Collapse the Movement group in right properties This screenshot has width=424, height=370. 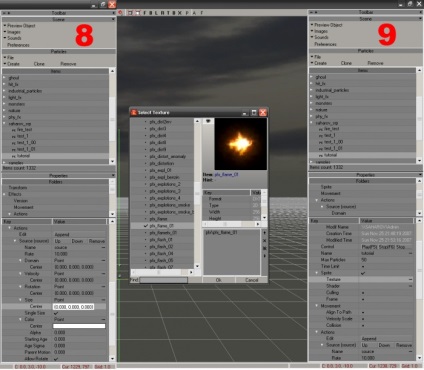317,306
